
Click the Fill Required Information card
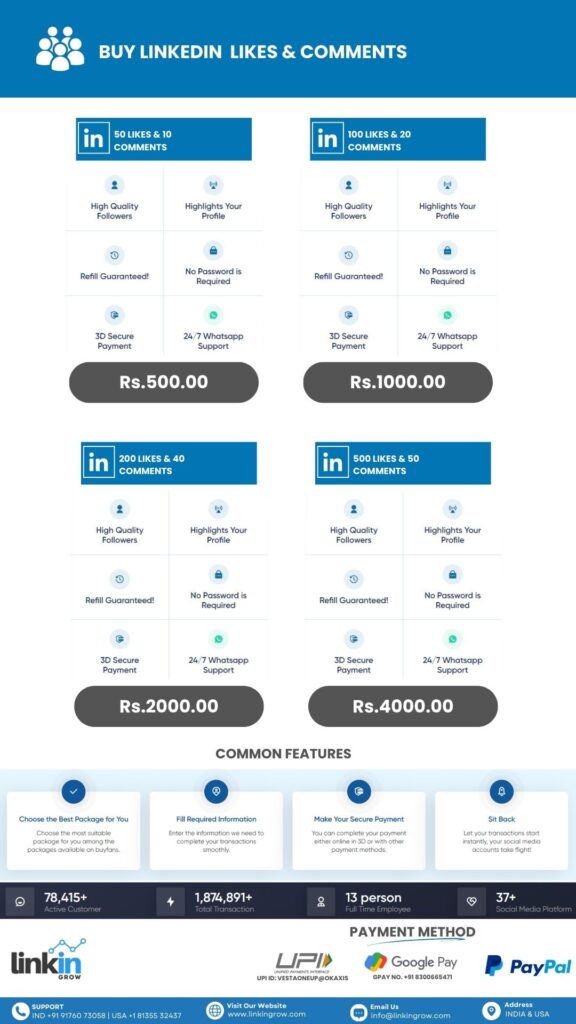pos(216,831)
